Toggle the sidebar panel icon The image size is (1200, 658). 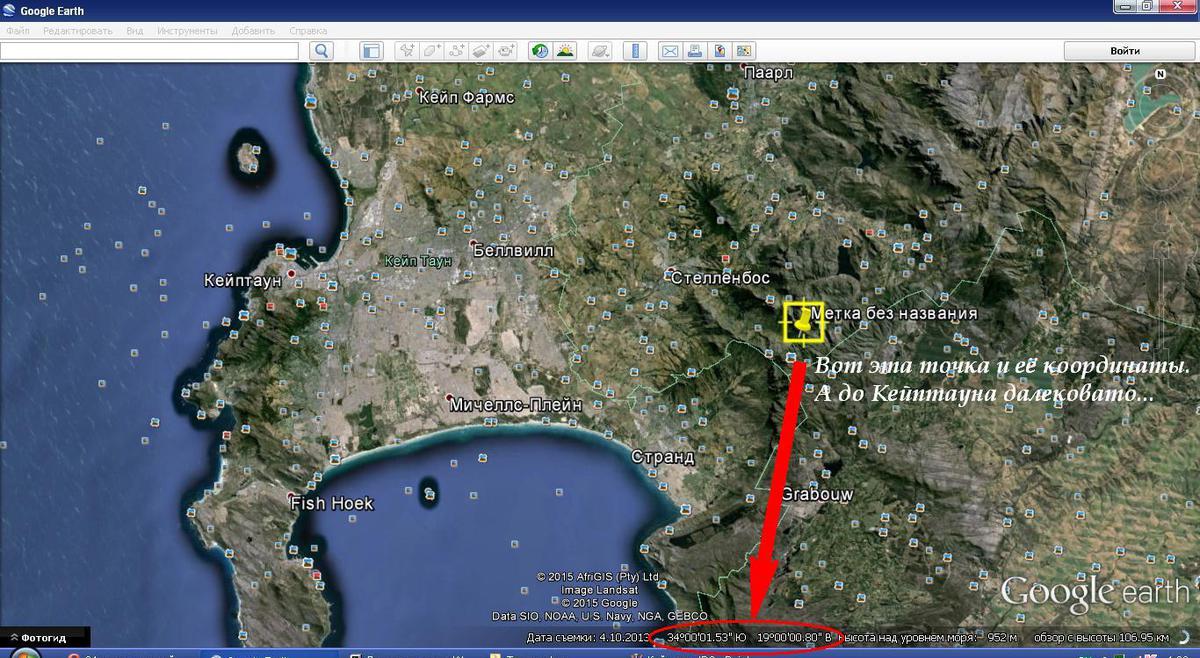[x=371, y=50]
